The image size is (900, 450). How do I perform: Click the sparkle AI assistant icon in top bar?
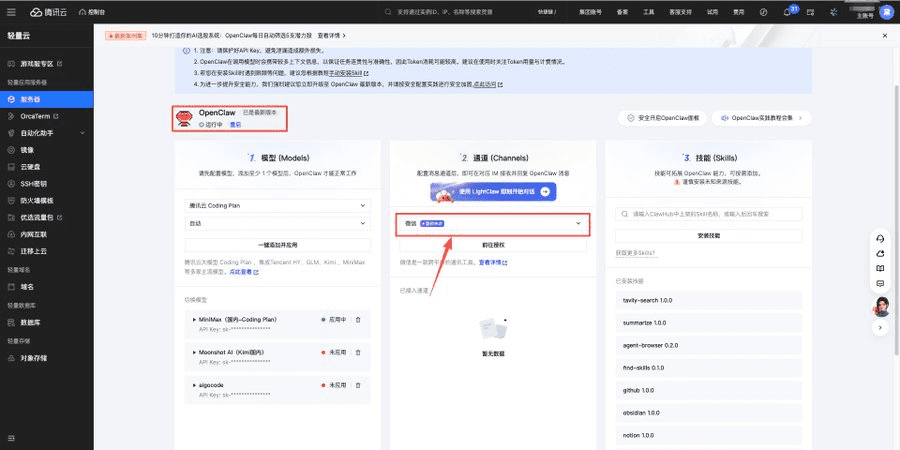click(x=833, y=11)
